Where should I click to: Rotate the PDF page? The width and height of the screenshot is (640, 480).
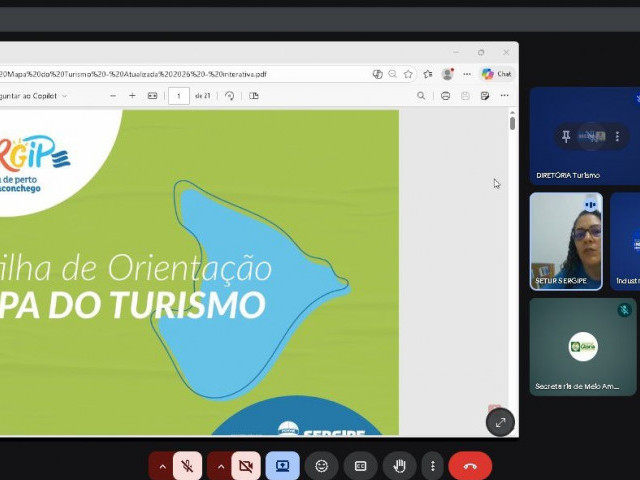(x=229, y=96)
